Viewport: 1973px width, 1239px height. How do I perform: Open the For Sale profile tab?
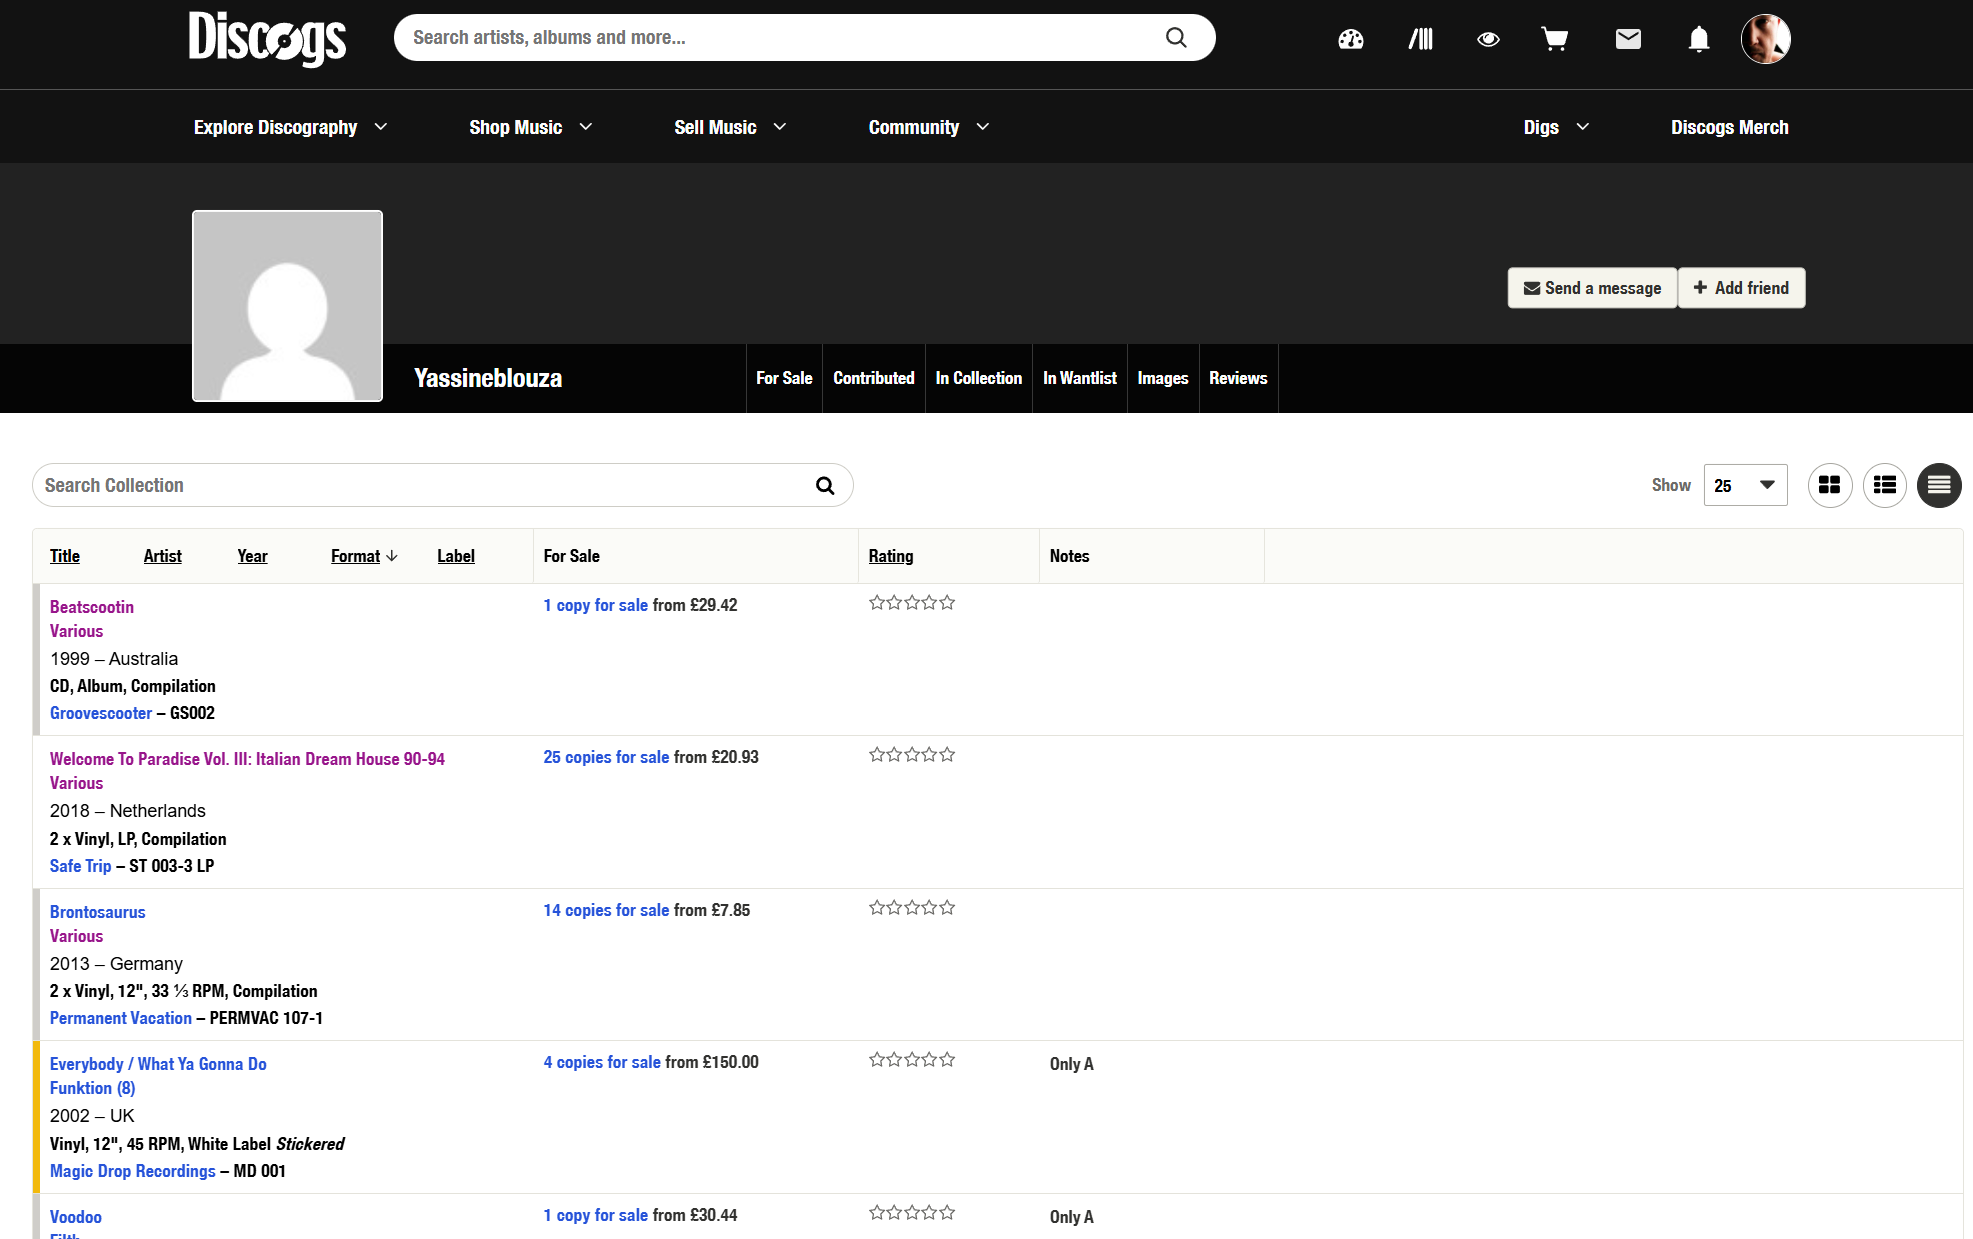click(x=784, y=378)
